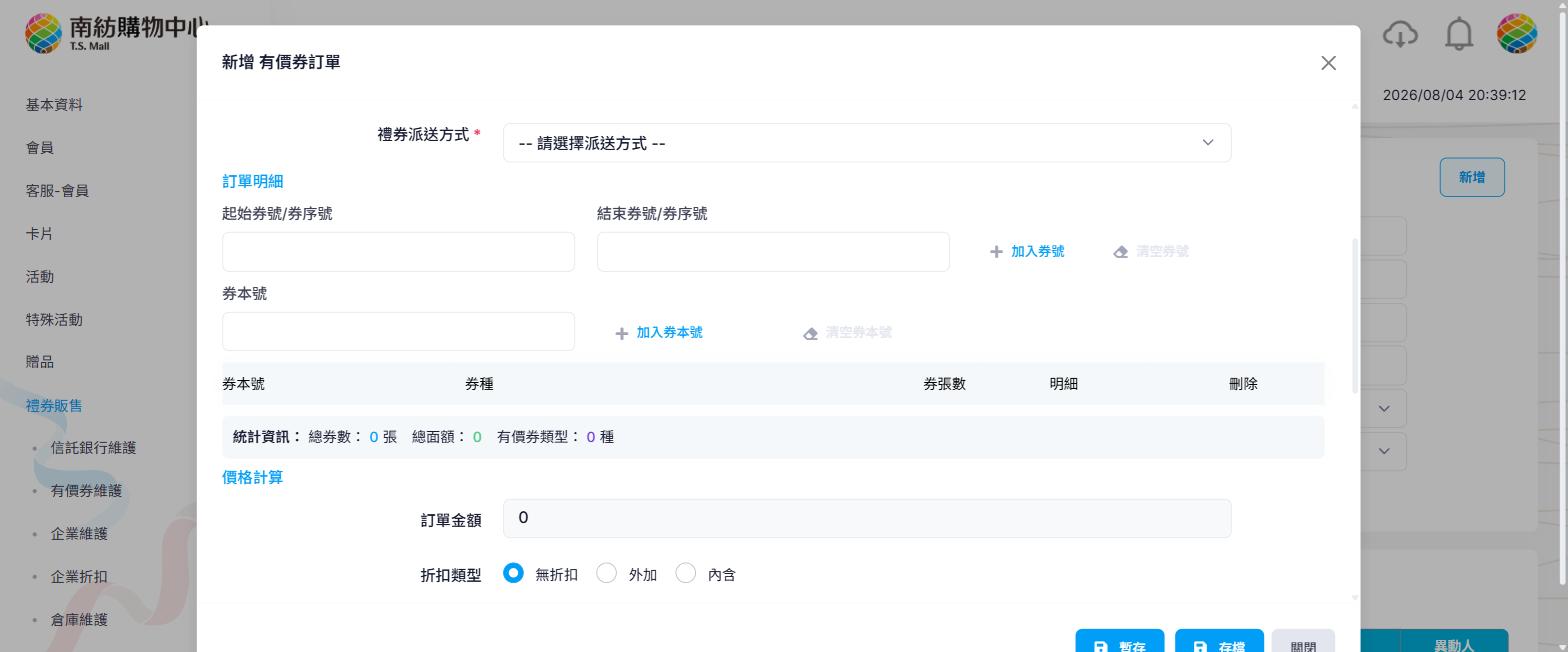Click the 南紡購物中心 logo
The height and width of the screenshot is (652, 1568).
tap(116, 33)
